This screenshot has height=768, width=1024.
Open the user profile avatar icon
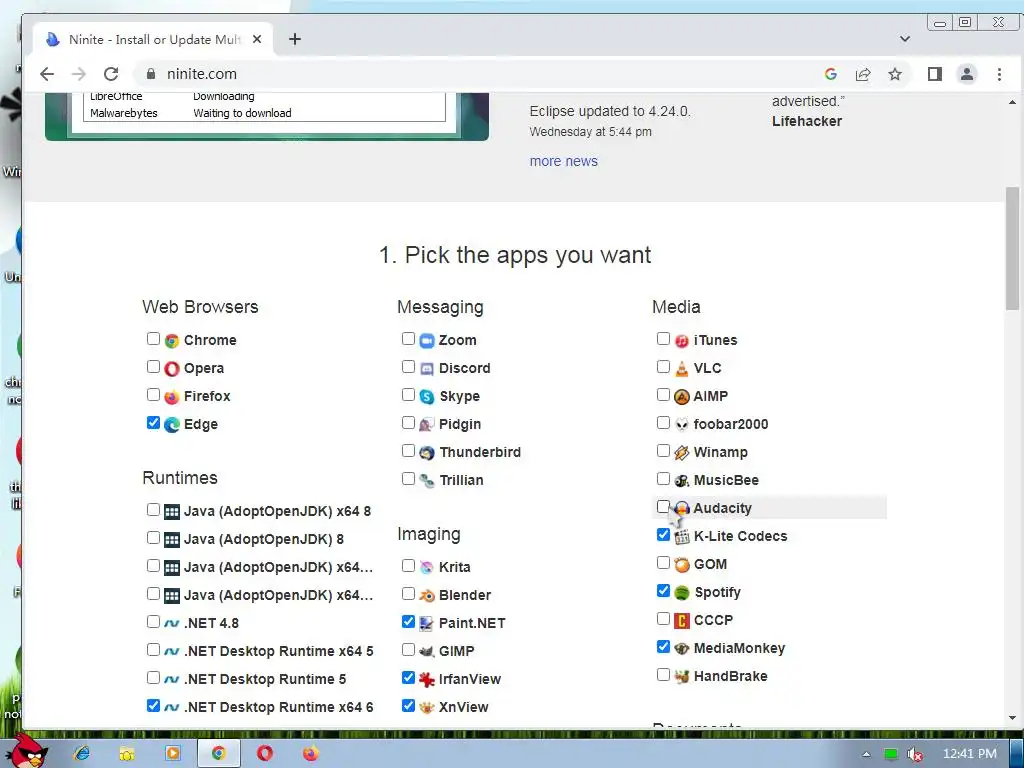coord(967,74)
